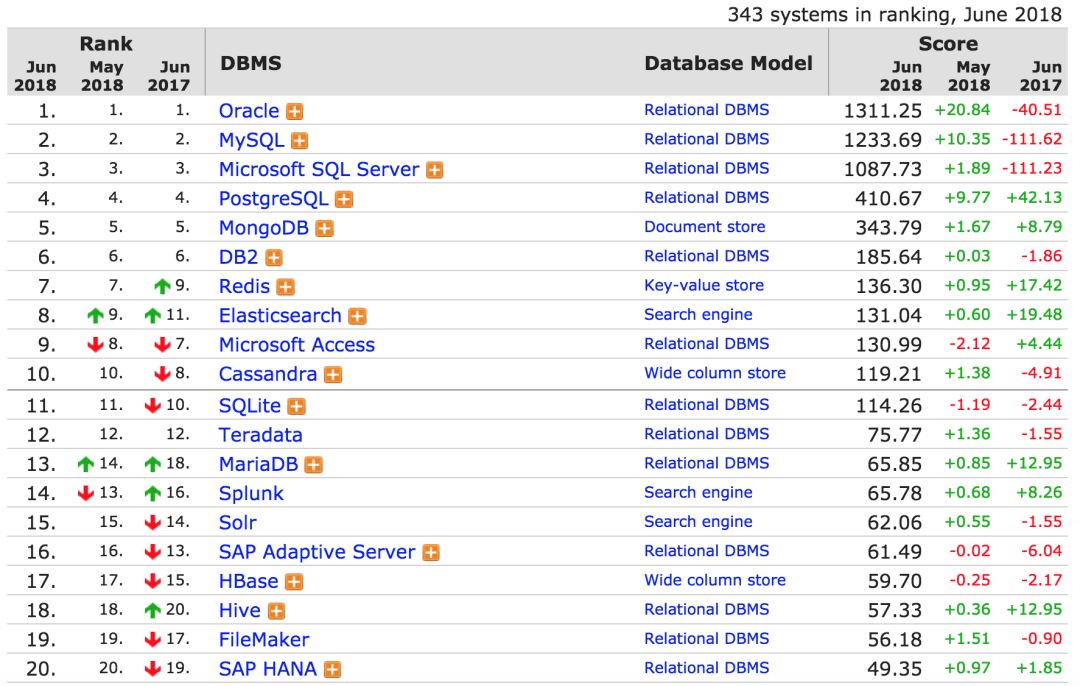This screenshot has width=1080, height=686.
Task: Open the Microsoft Access link
Action: [296, 345]
